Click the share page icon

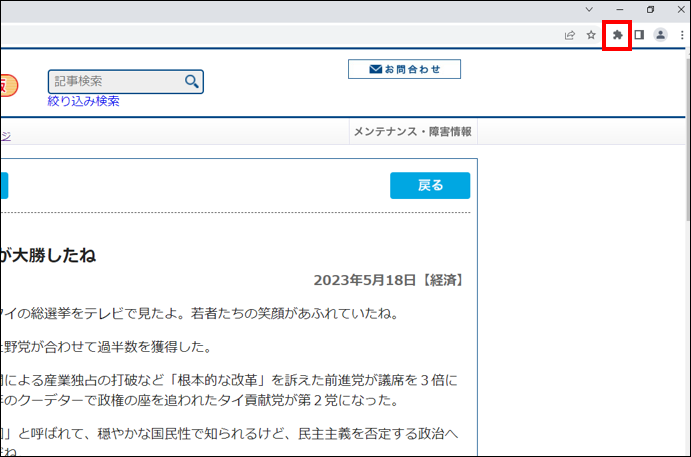pyautogui.click(x=570, y=35)
